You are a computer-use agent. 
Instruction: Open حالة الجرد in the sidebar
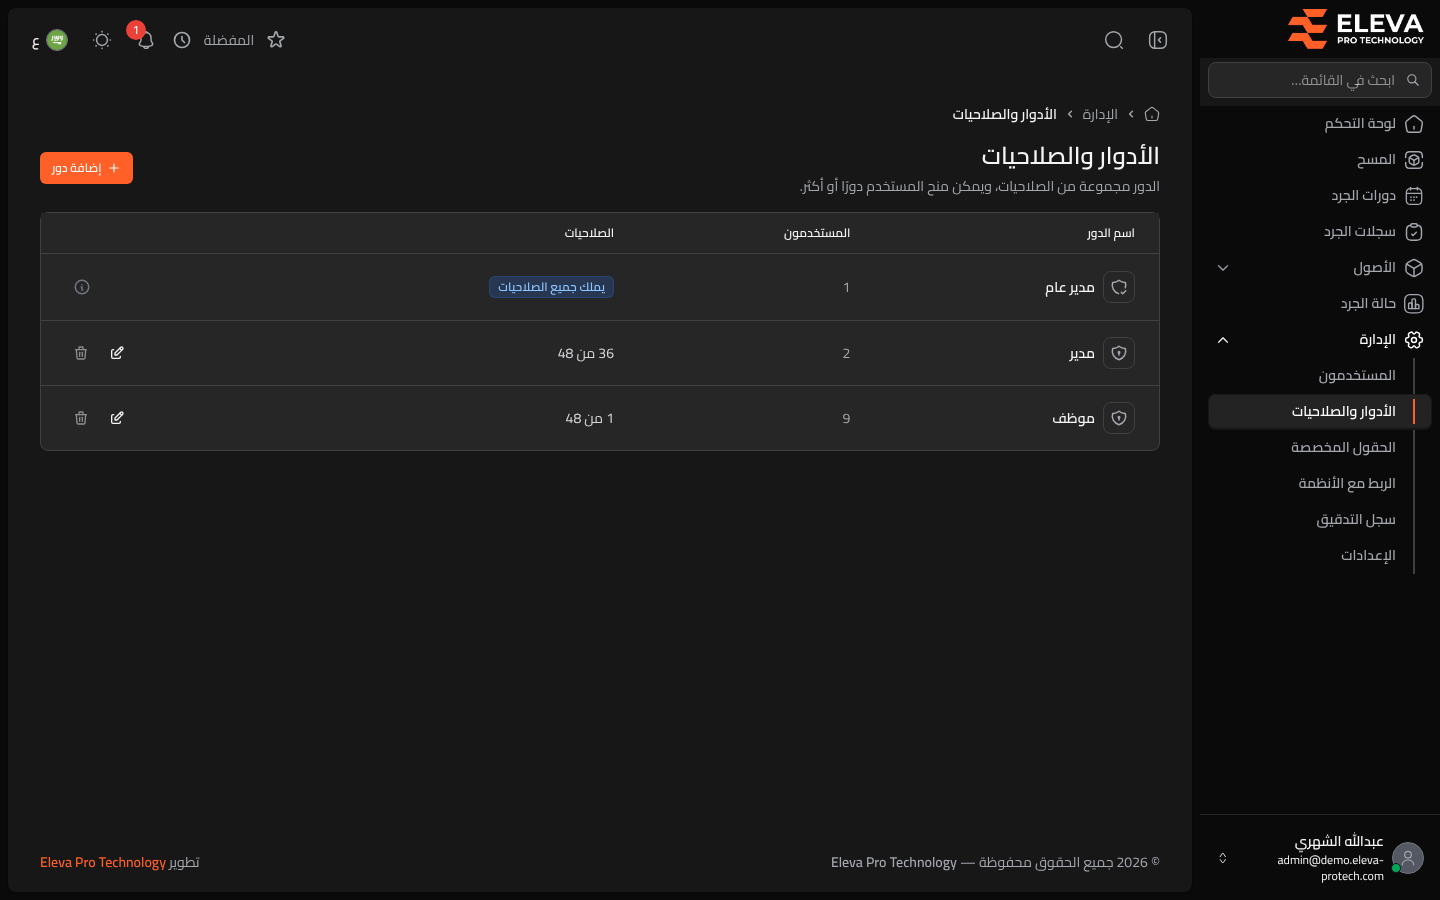[1320, 304]
